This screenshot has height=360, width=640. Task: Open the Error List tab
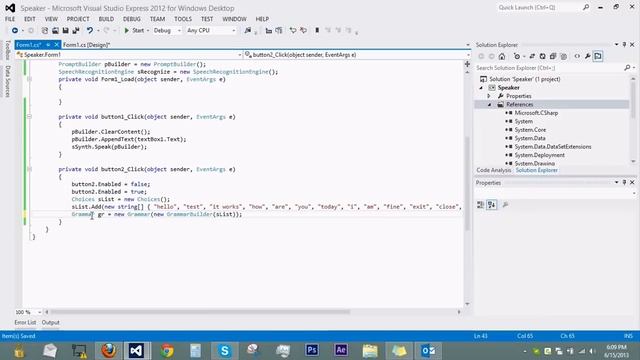25,322
